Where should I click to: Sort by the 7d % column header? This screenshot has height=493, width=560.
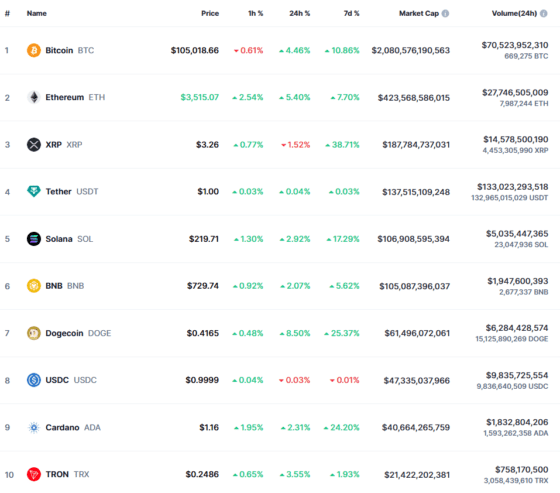coord(351,13)
